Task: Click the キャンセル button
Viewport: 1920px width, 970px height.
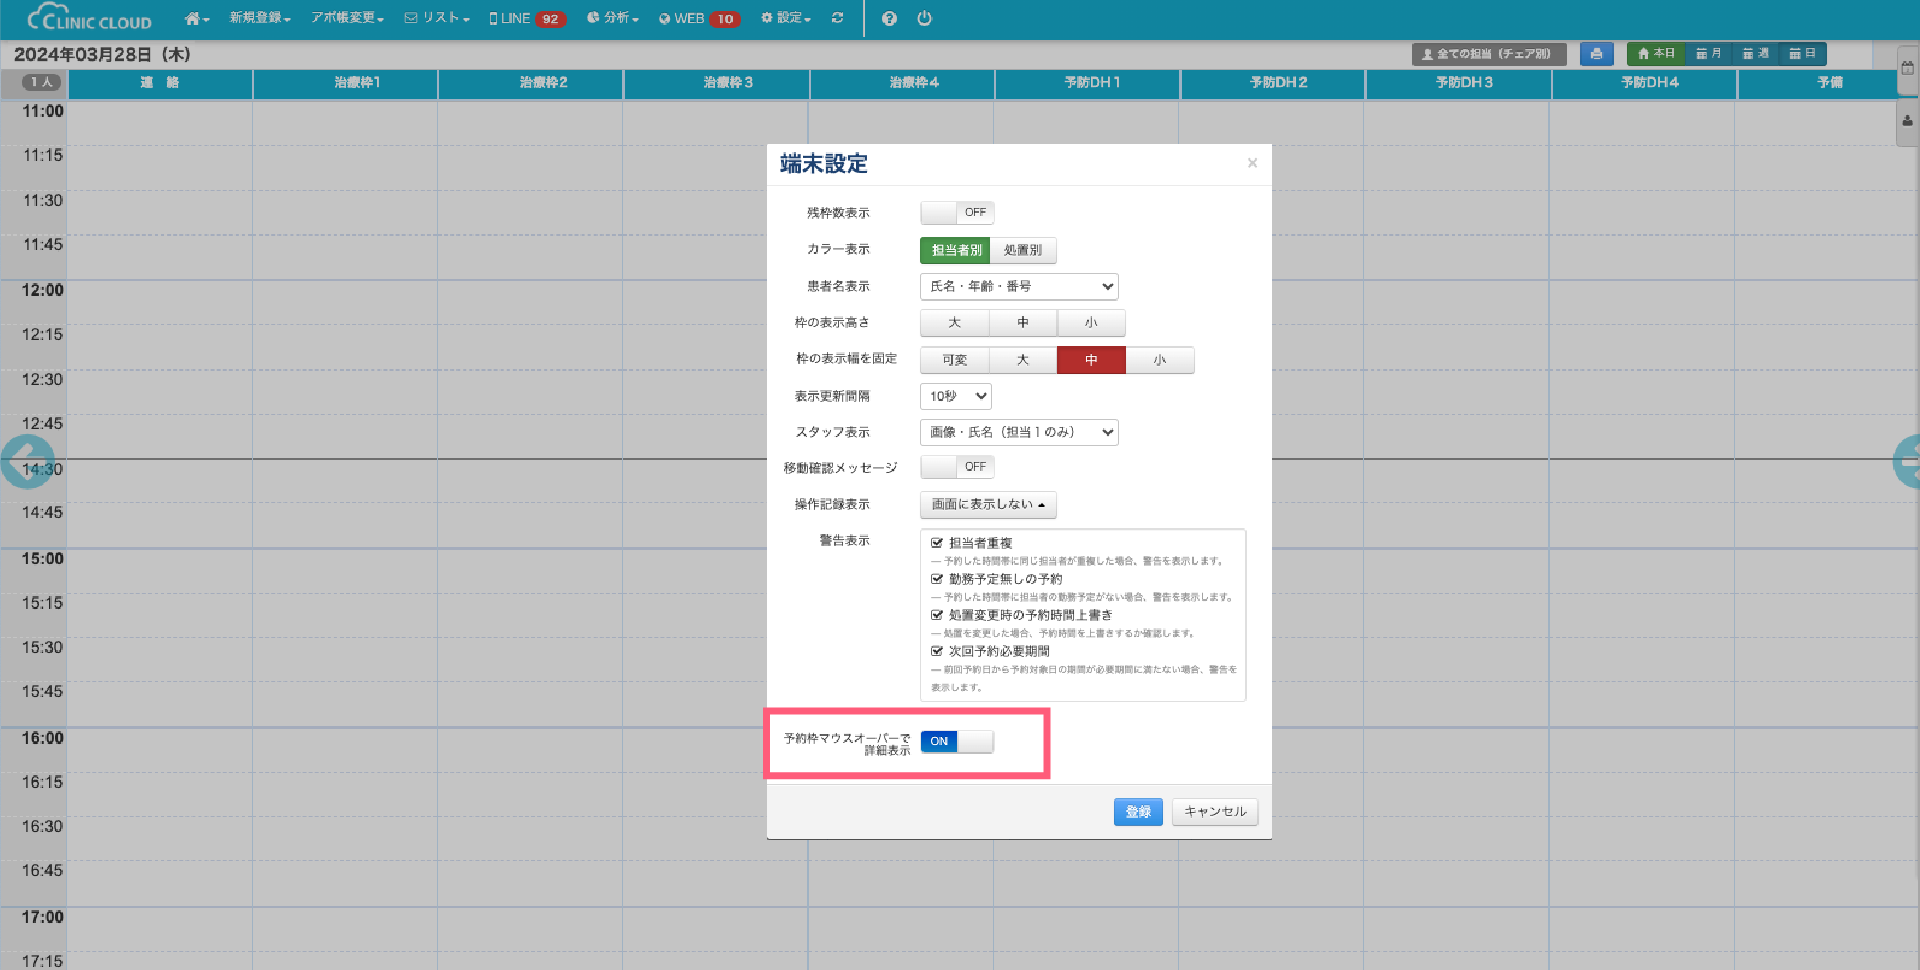Action: click(1214, 812)
